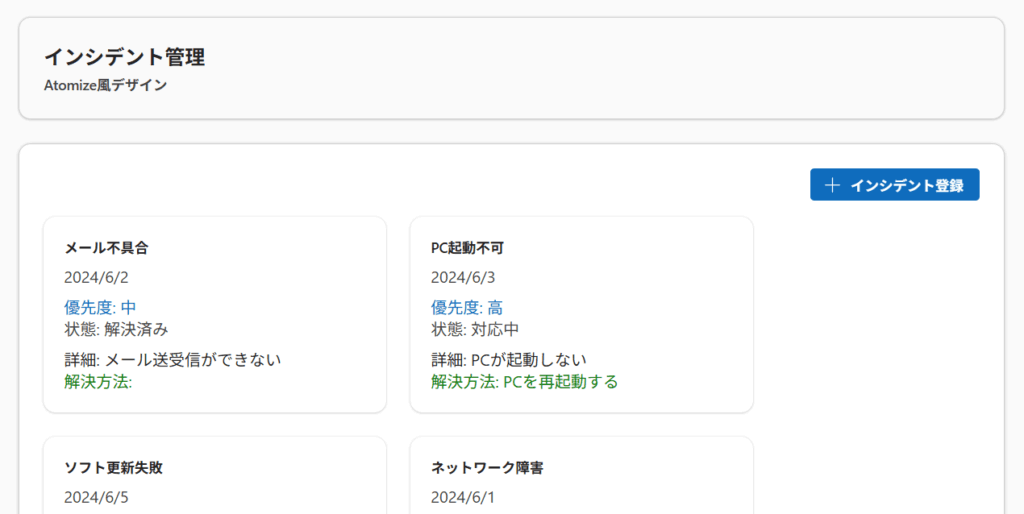Image resolution: width=1024 pixels, height=514 pixels.
Task: Click the 優先度: 高 priority label
Action: [467, 307]
